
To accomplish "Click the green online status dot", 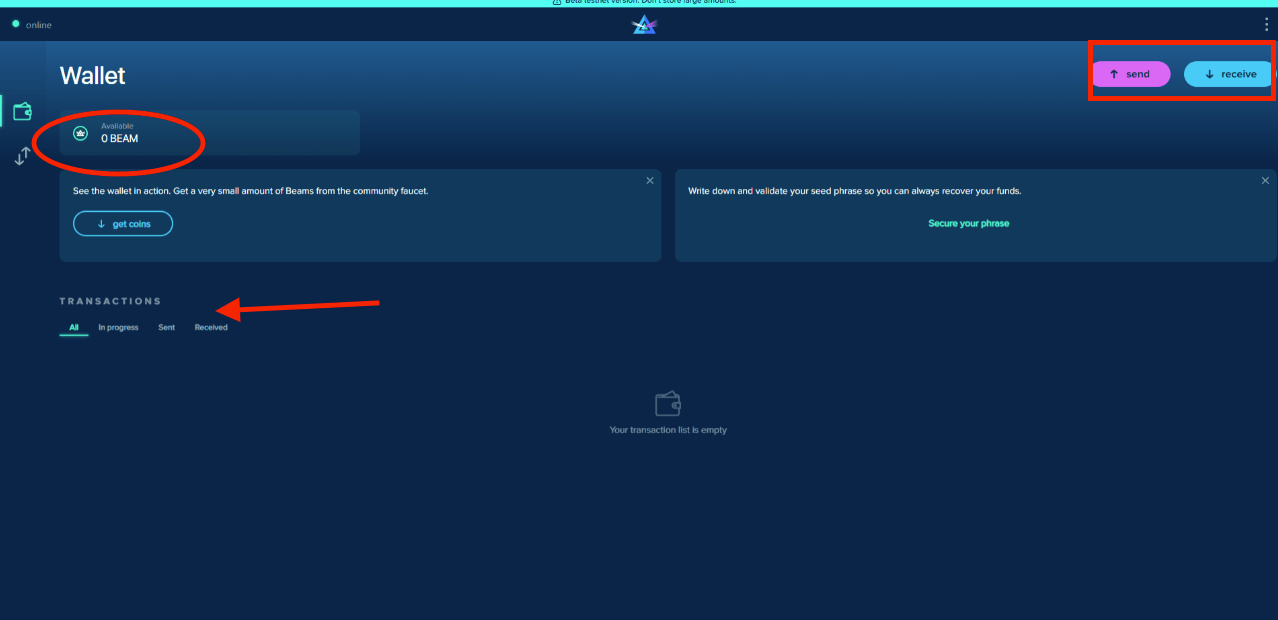I will 16,24.
